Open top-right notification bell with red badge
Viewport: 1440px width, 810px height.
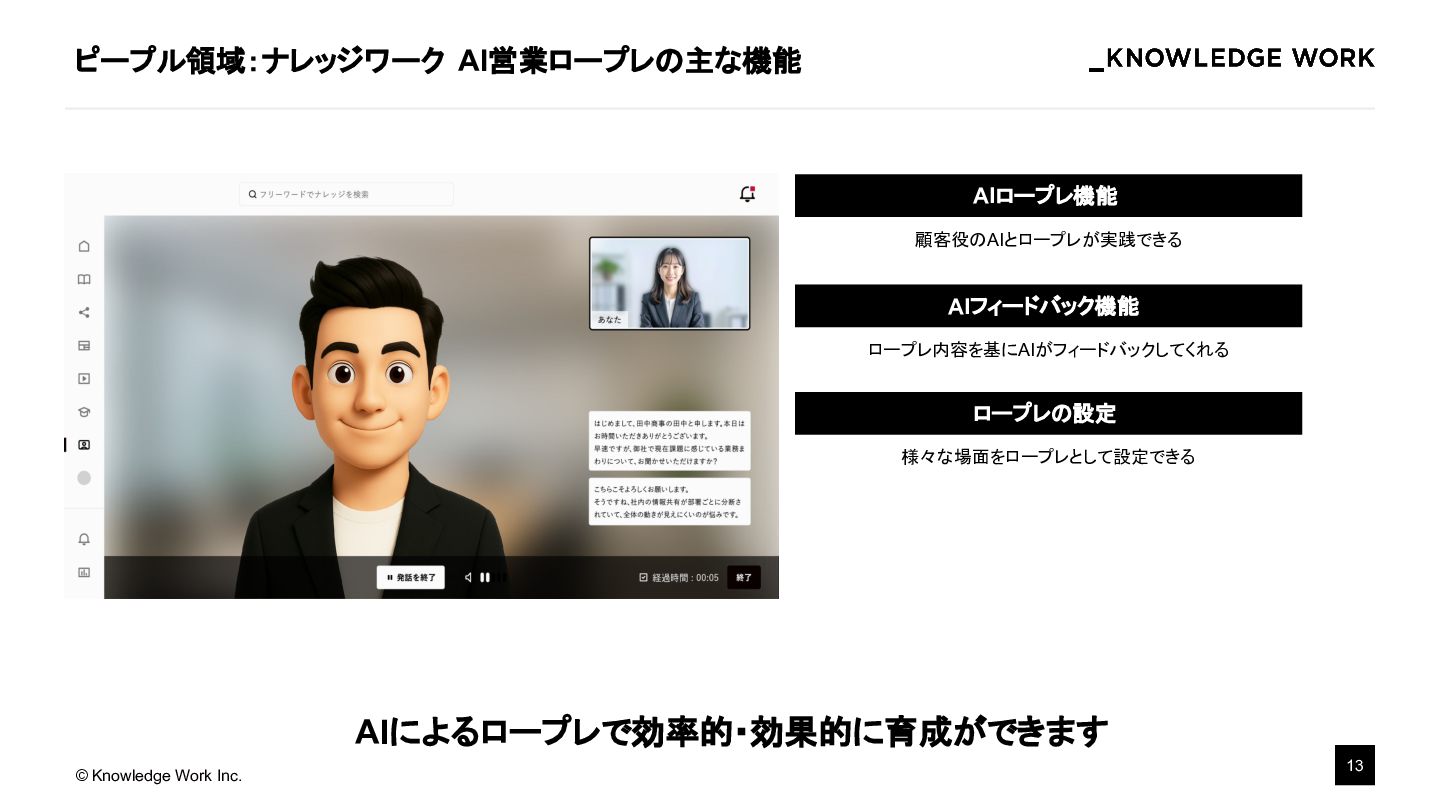click(x=747, y=194)
